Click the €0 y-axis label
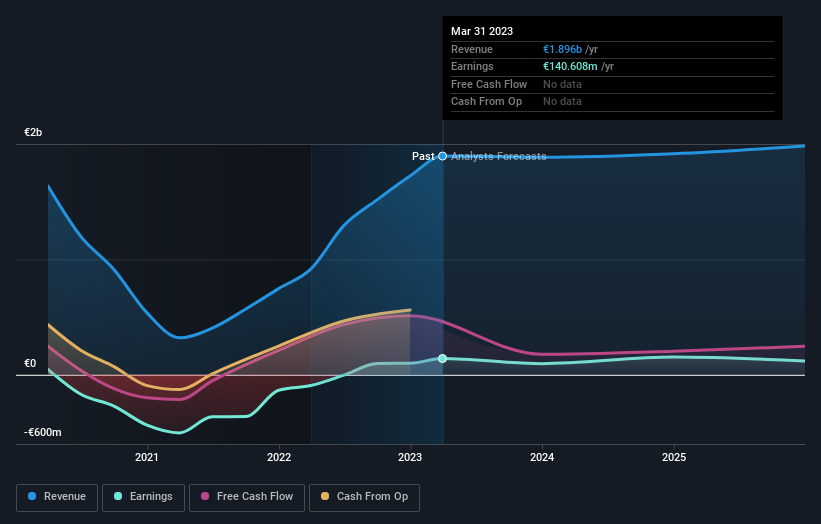 point(30,363)
